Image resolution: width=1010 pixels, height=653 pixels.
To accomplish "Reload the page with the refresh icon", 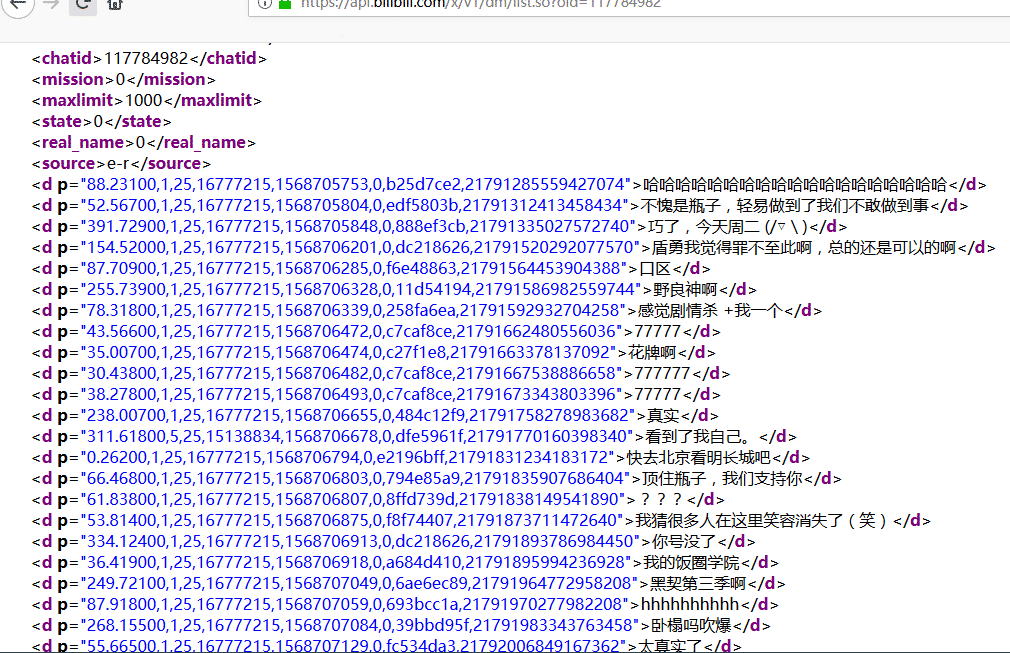I will [x=82, y=5].
